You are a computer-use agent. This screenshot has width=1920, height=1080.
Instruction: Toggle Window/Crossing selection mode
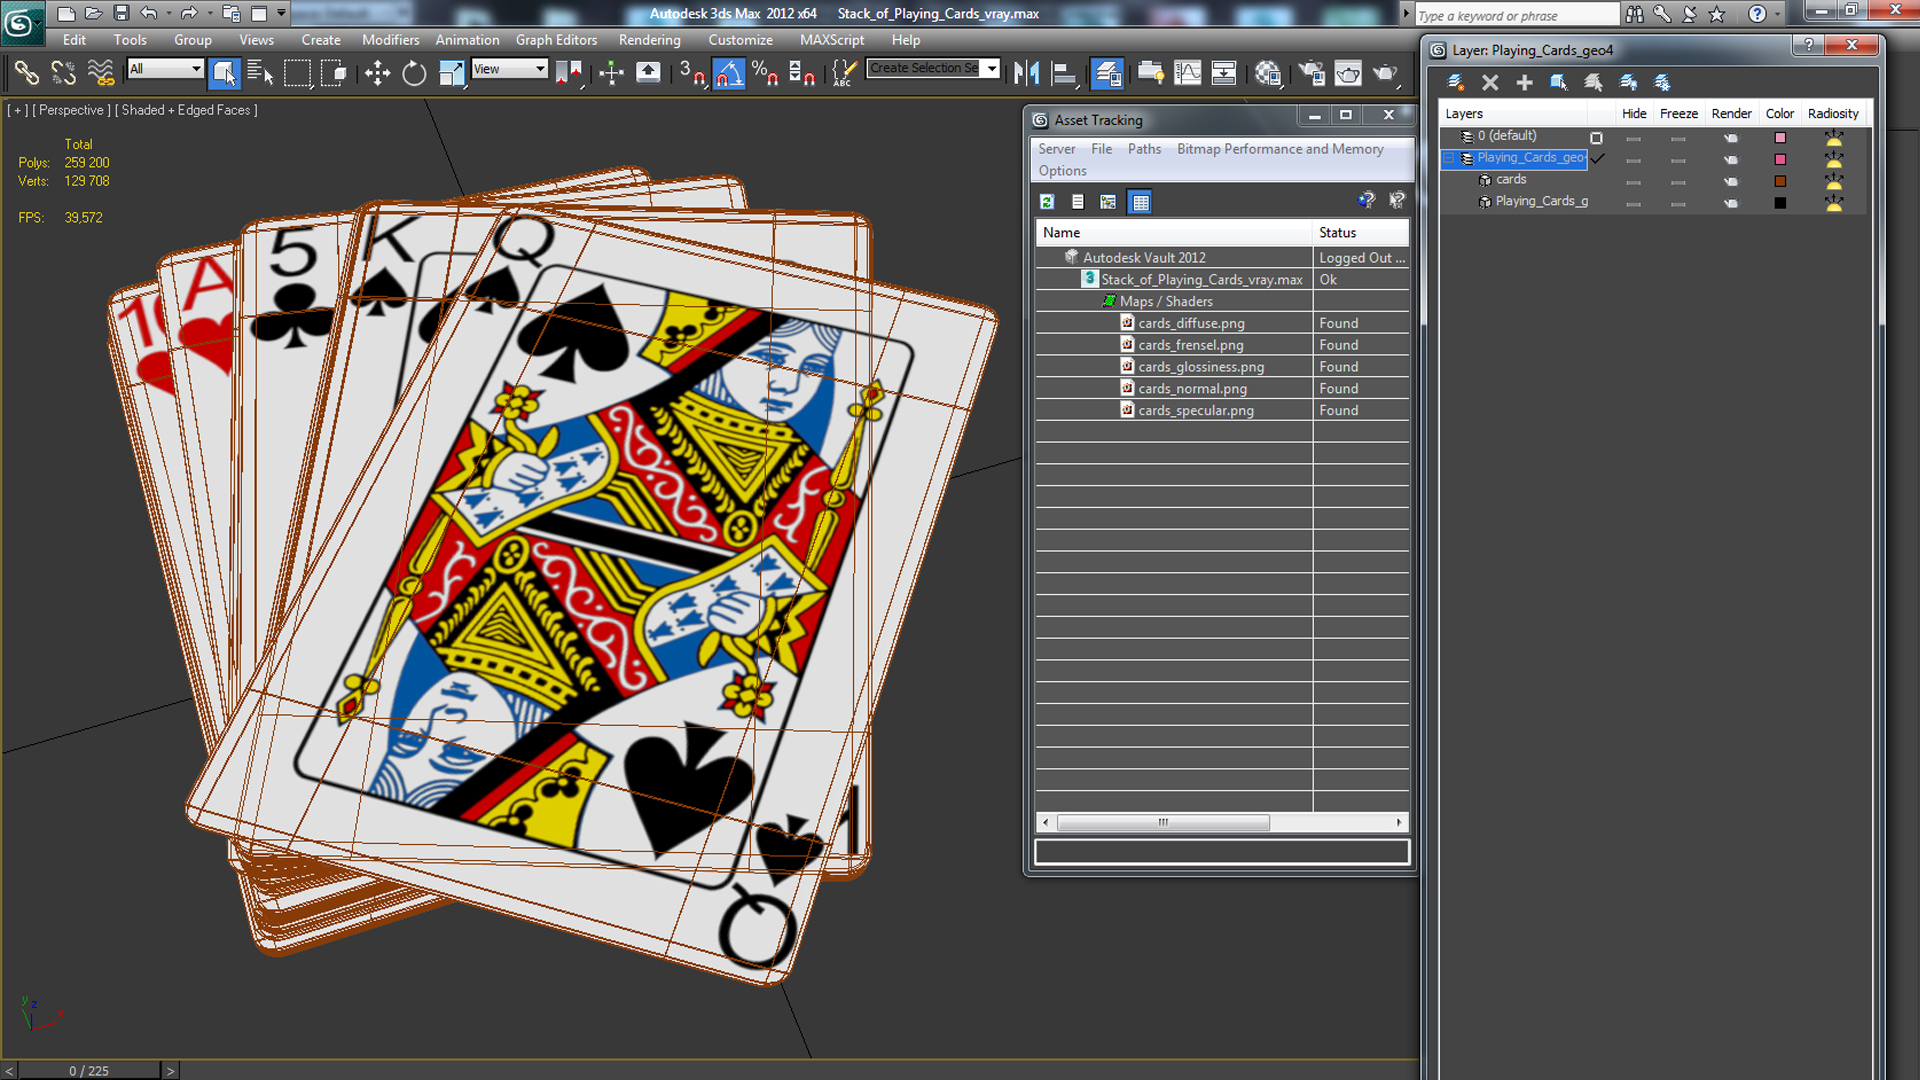(334, 72)
